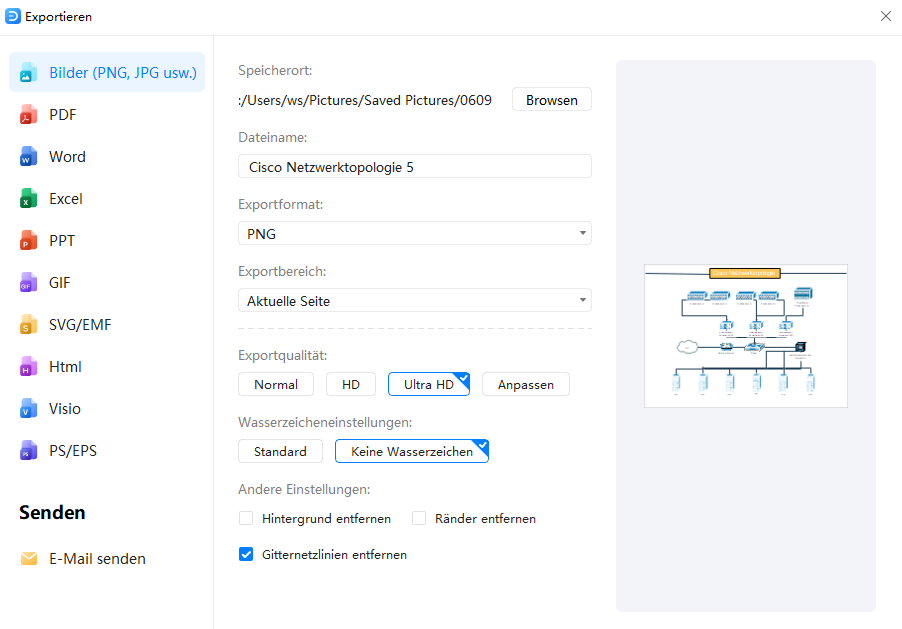This screenshot has width=902, height=629.
Task: Select the GIF format icon
Action: pyautogui.click(x=28, y=283)
